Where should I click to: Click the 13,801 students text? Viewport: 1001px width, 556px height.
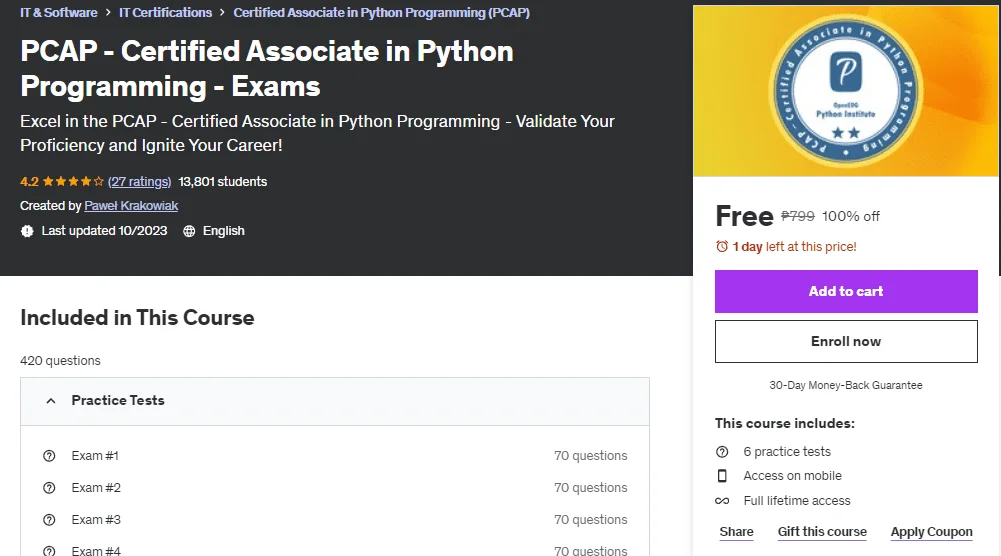[222, 181]
